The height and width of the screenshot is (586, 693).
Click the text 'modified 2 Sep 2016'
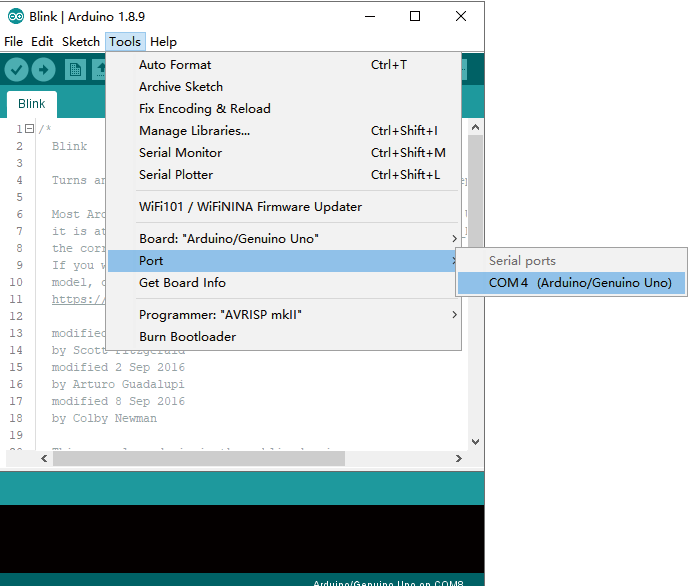(118, 367)
